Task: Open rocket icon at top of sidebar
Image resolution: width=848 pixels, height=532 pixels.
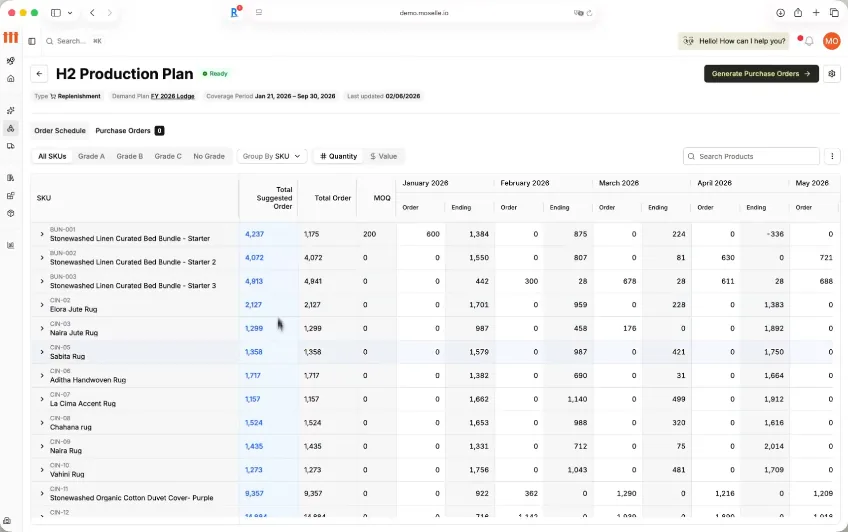Action: click(10, 61)
